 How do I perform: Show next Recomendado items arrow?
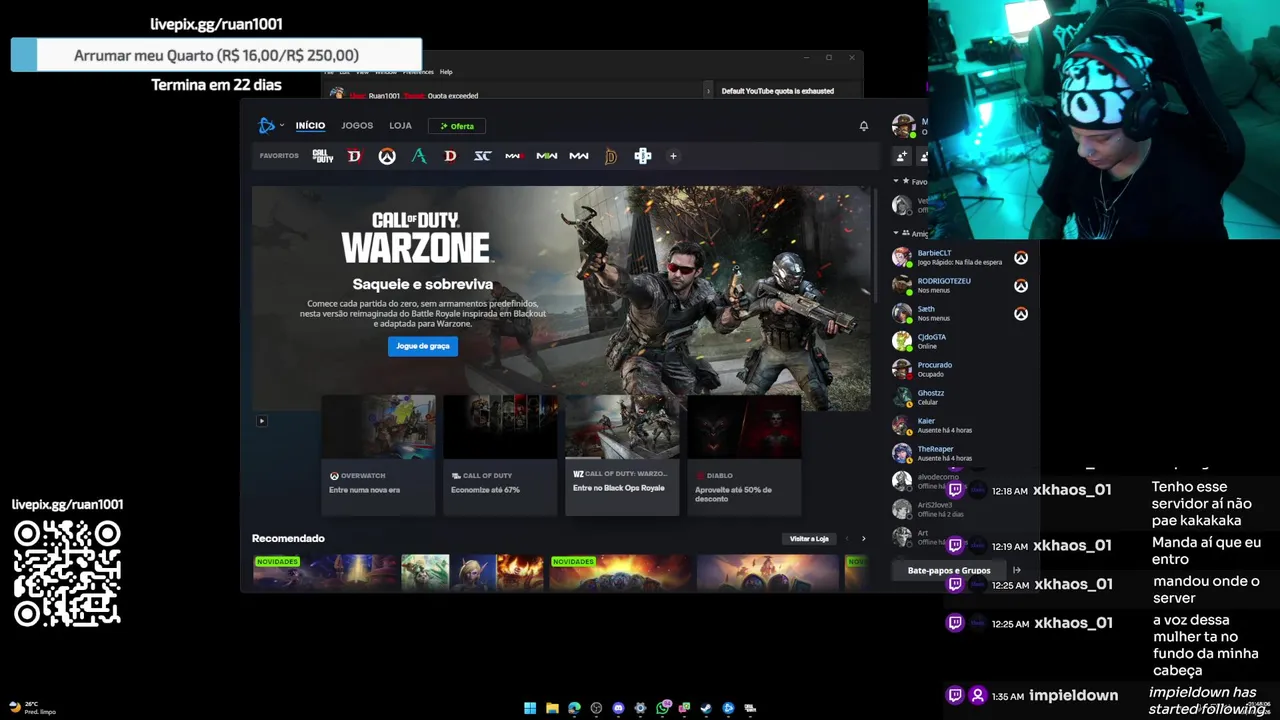coord(864,539)
